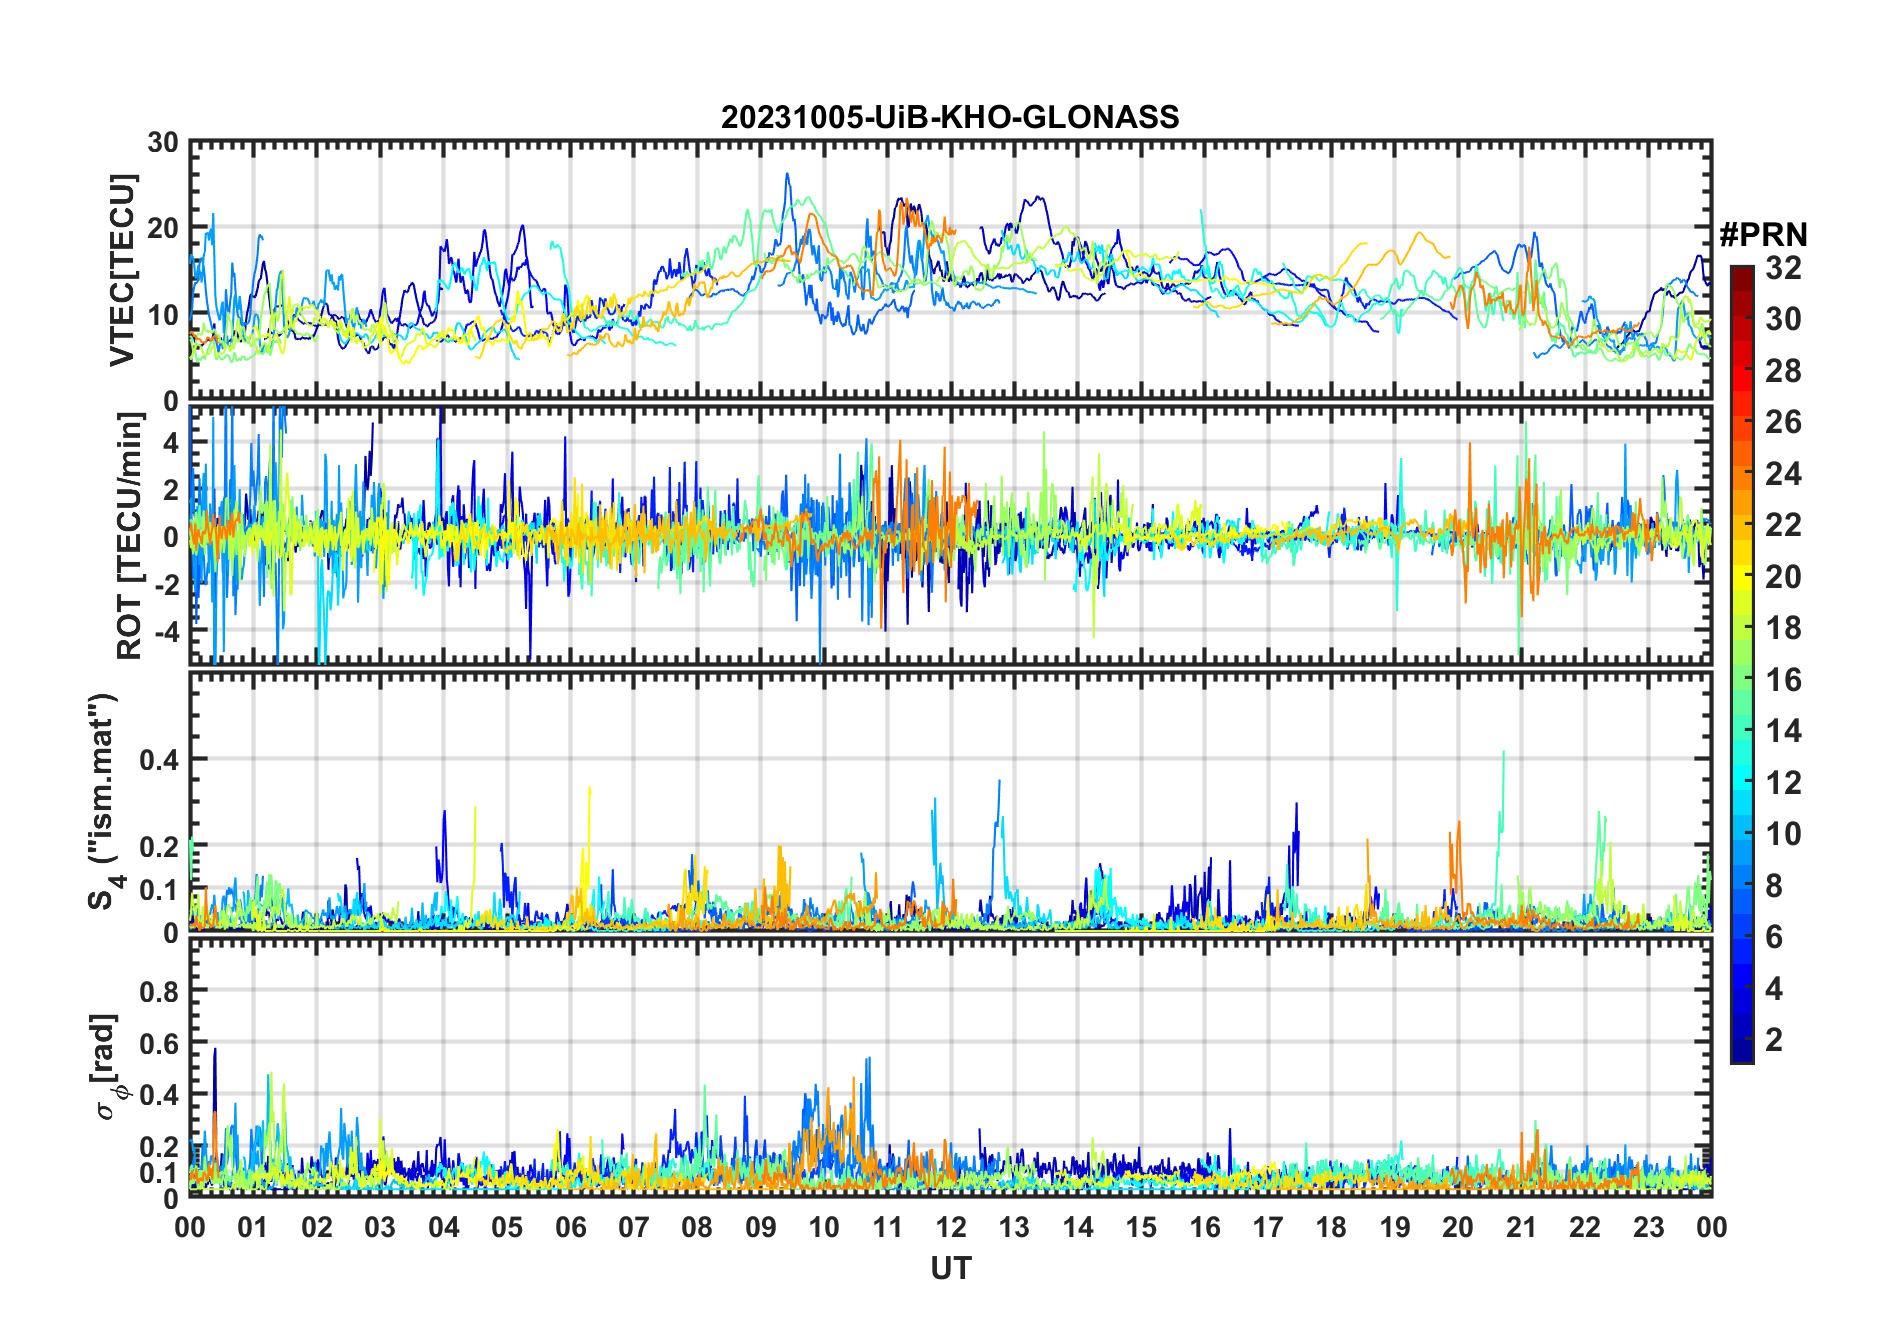Click VTEC axis tick label 30
Screen dimensions: 1902x1330
click(163, 143)
